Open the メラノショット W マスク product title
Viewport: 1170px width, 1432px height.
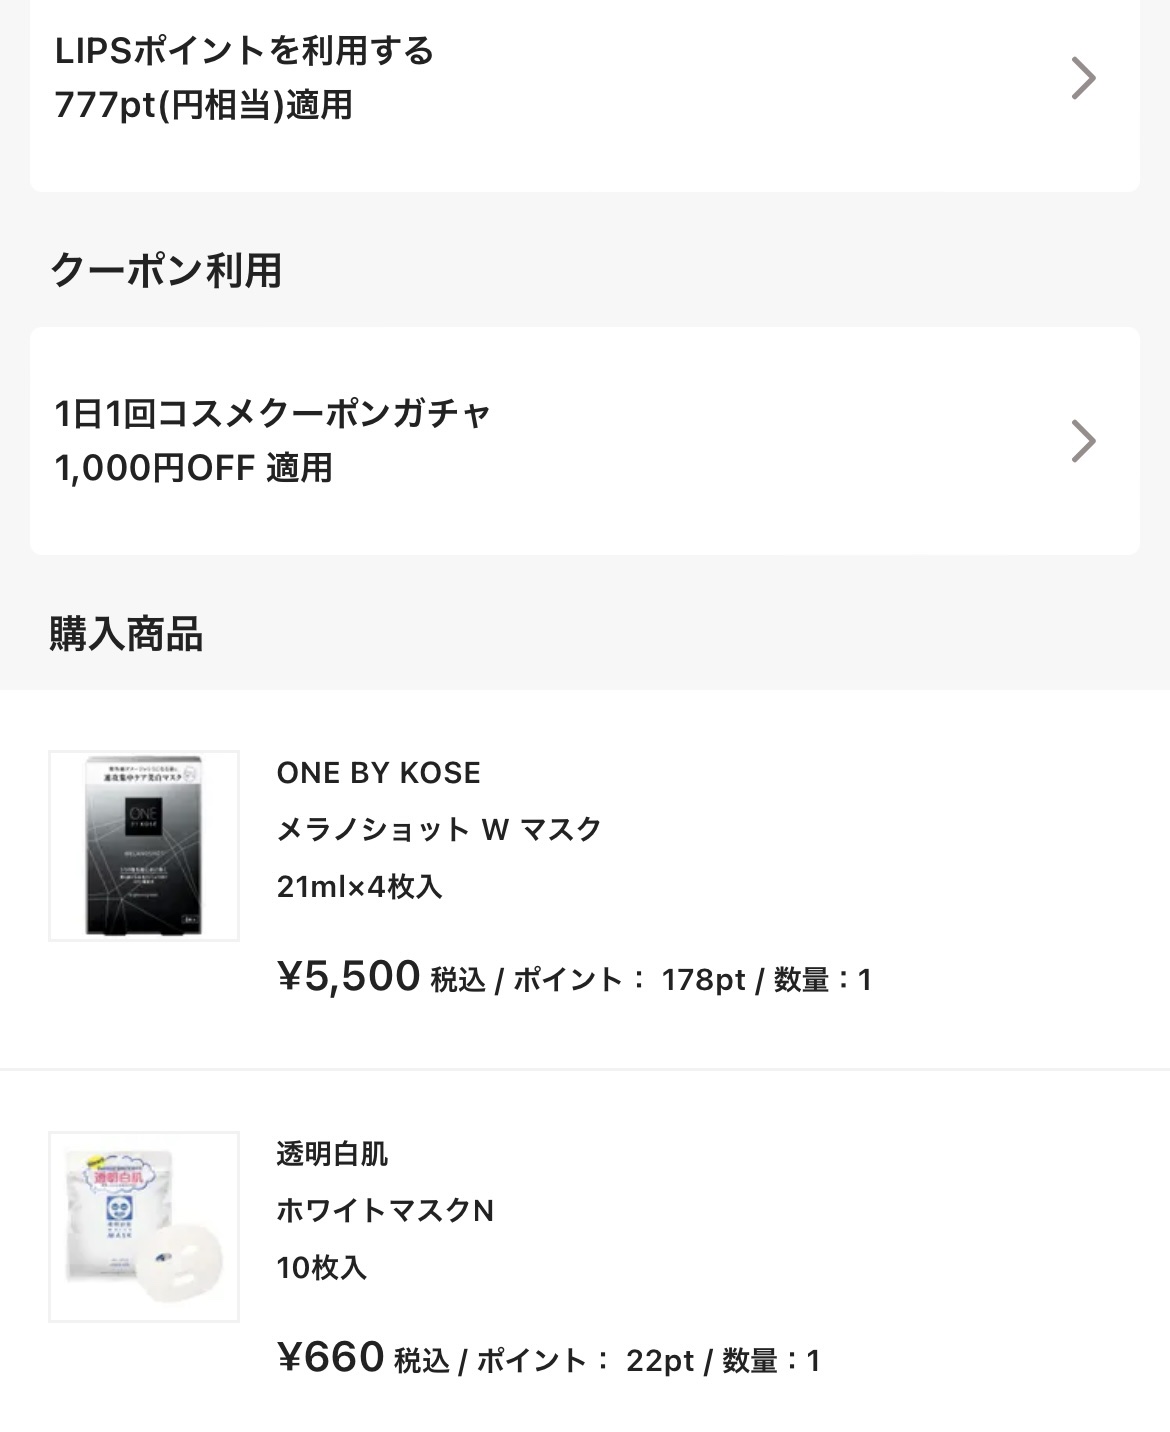click(x=439, y=830)
